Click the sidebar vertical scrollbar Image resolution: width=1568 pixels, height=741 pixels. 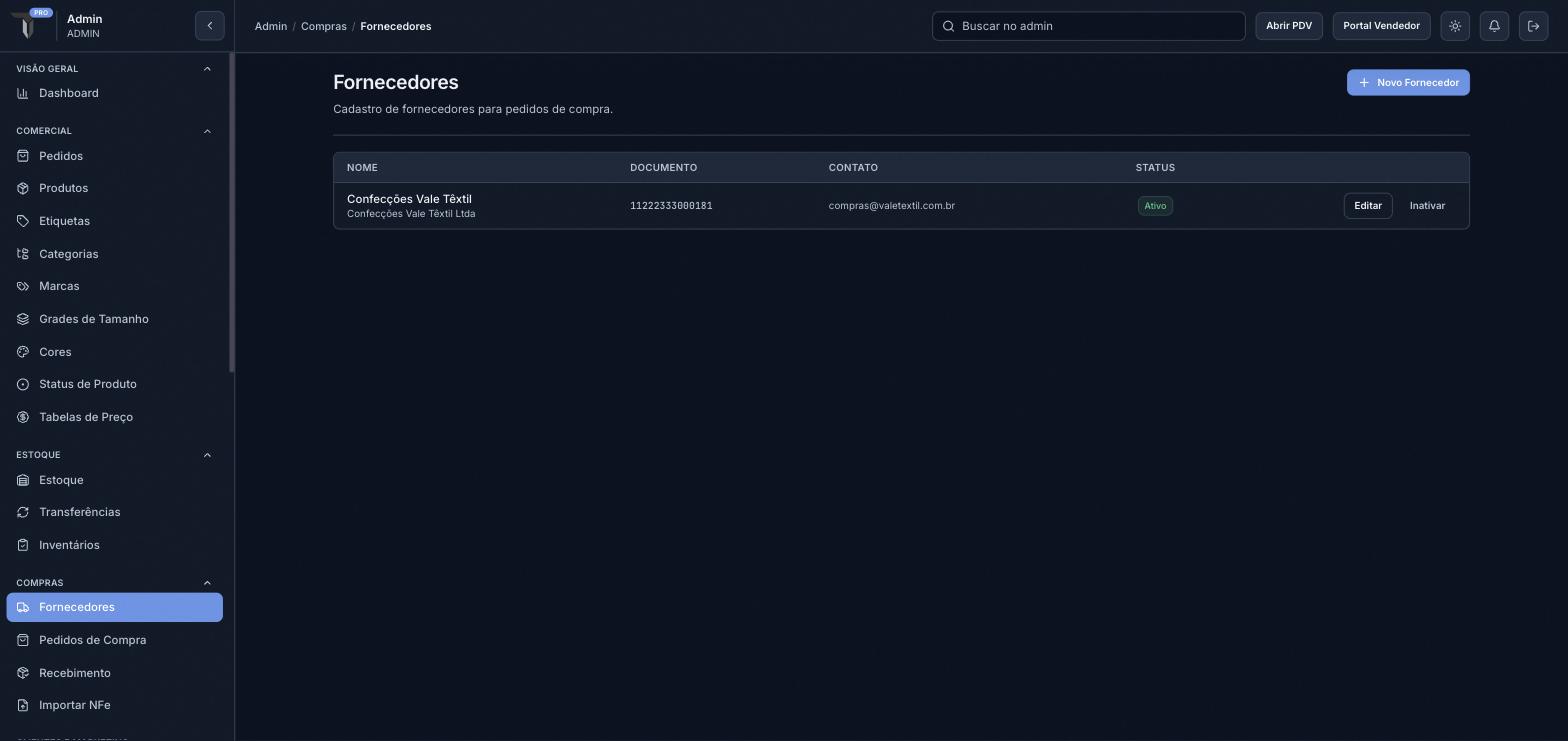pos(232,213)
